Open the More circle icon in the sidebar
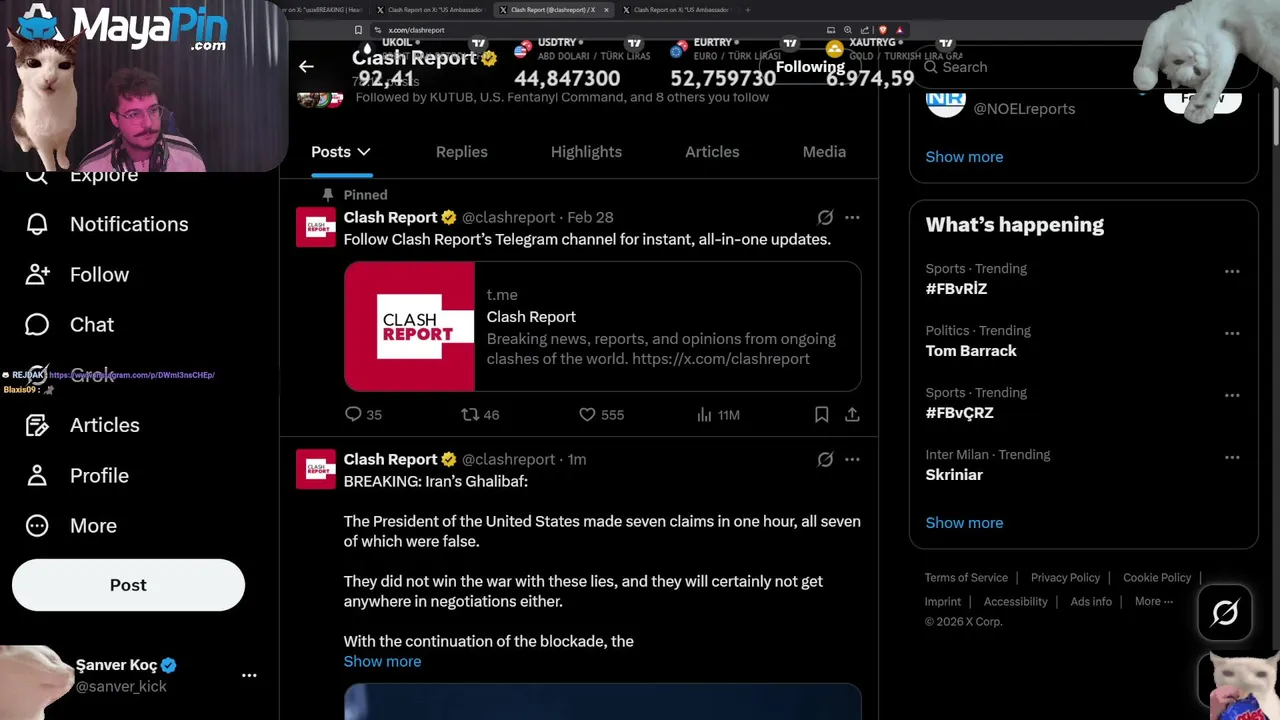Image resolution: width=1280 pixels, height=720 pixels. 37,525
